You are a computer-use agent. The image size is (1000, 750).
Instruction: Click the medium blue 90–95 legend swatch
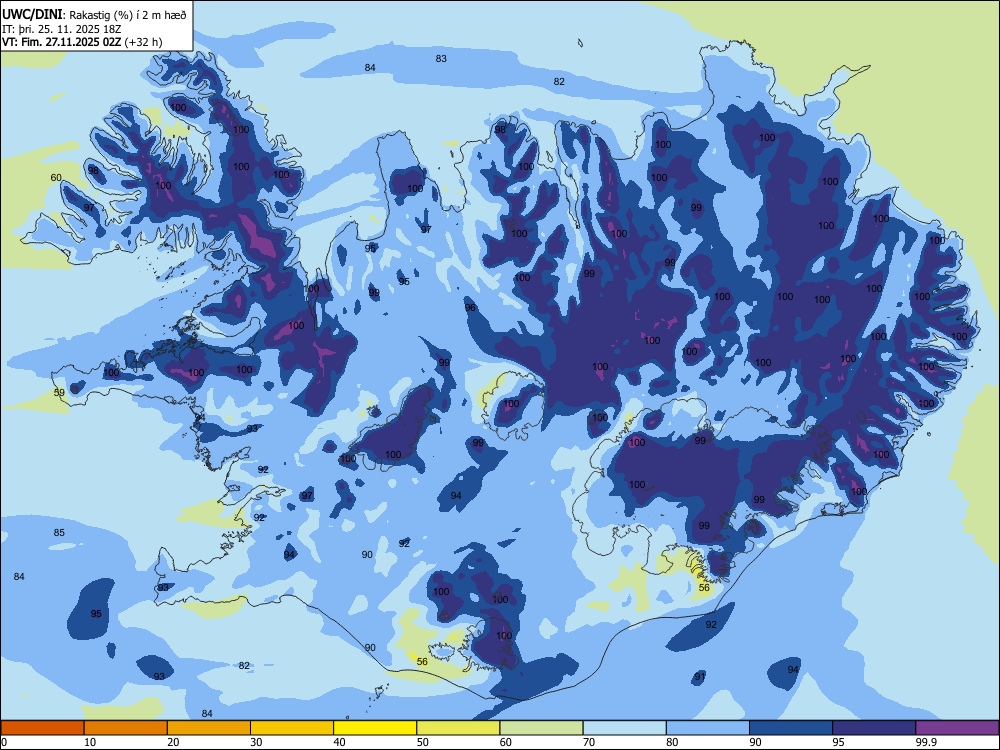coord(791,728)
